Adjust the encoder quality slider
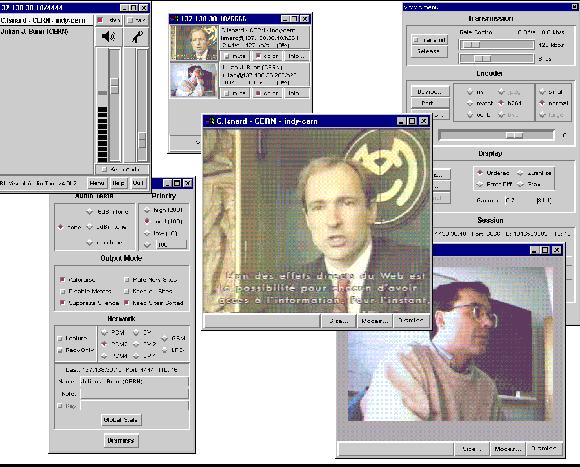 [x=515, y=135]
